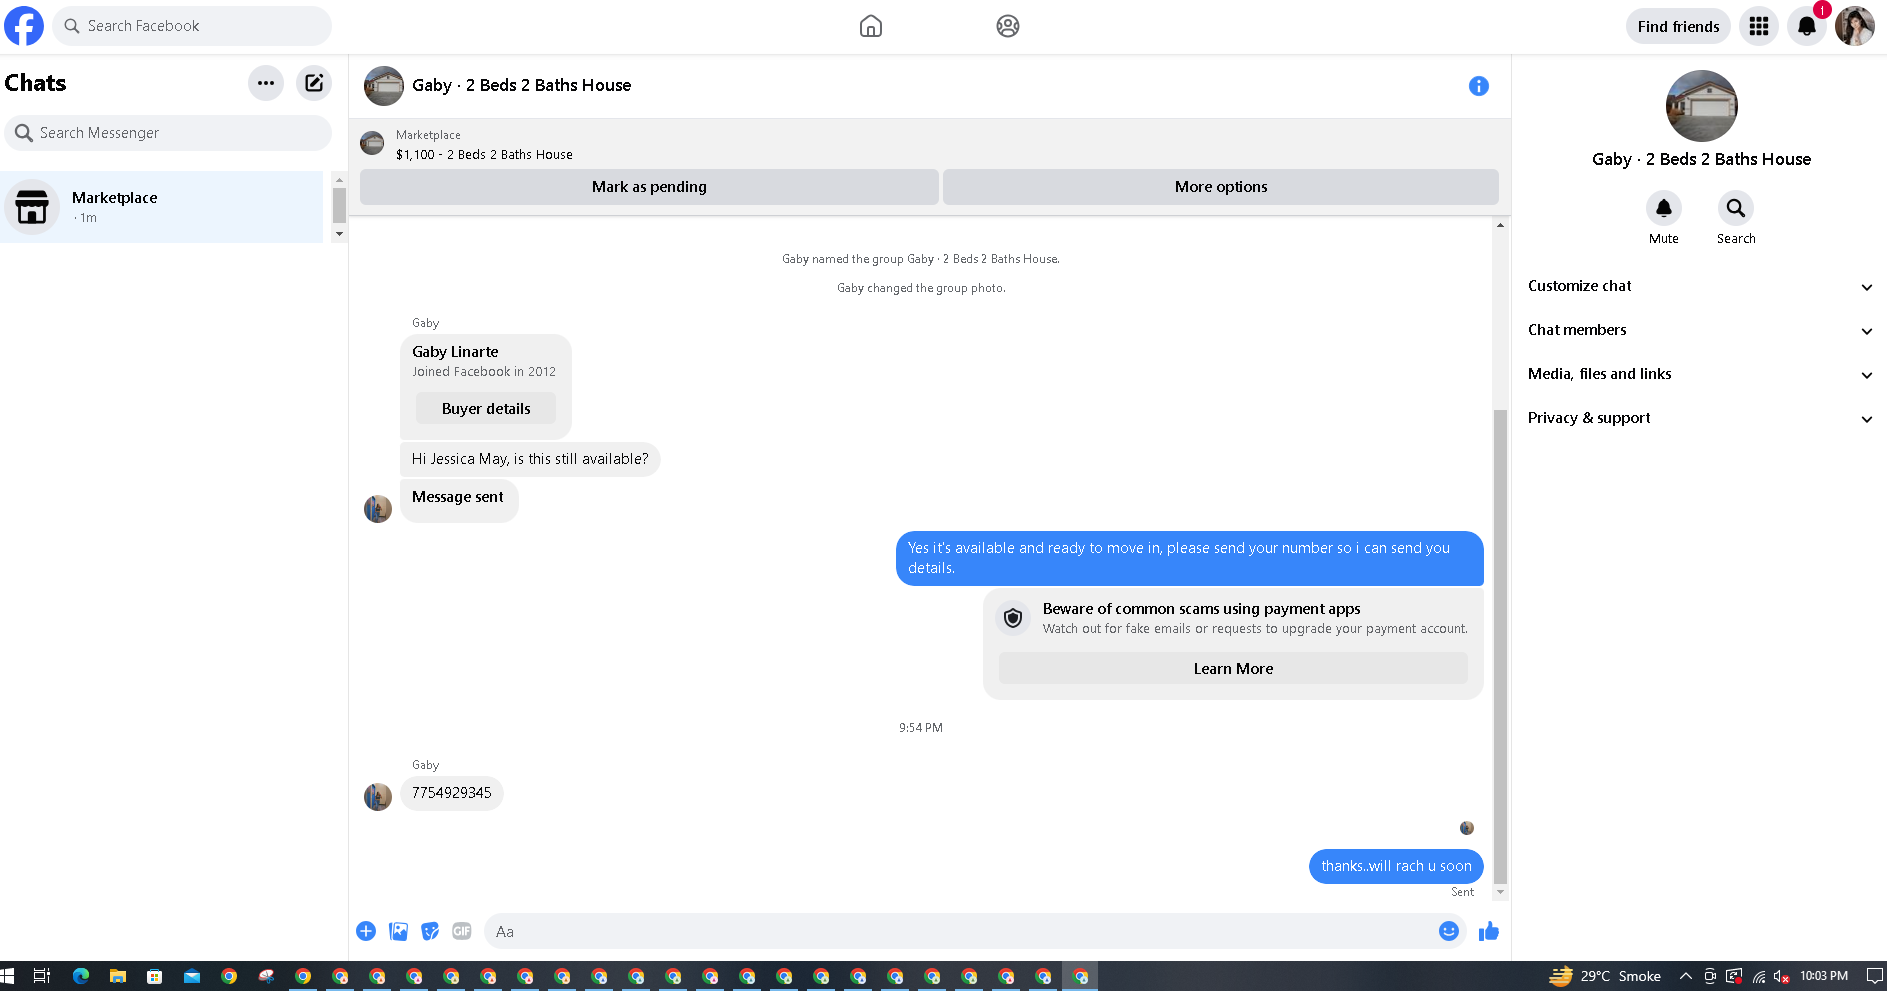Viewport: 1887px width, 991px height.
Task: Open the apps grid menu
Action: click(1759, 26)
